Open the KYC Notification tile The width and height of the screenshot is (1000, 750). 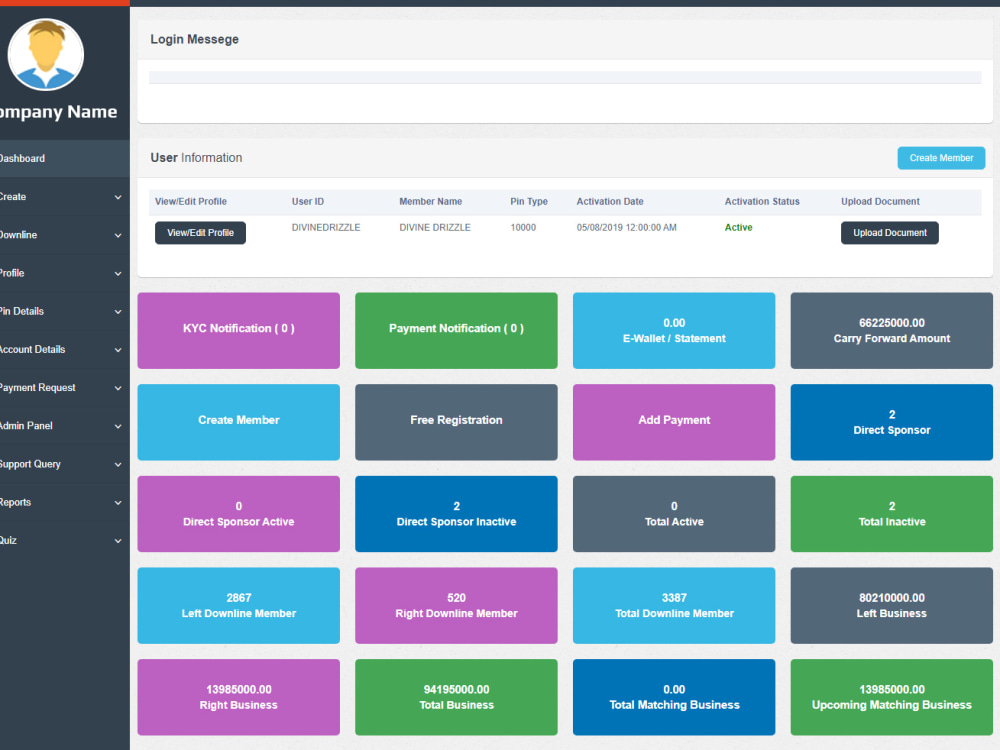(239, 330)
